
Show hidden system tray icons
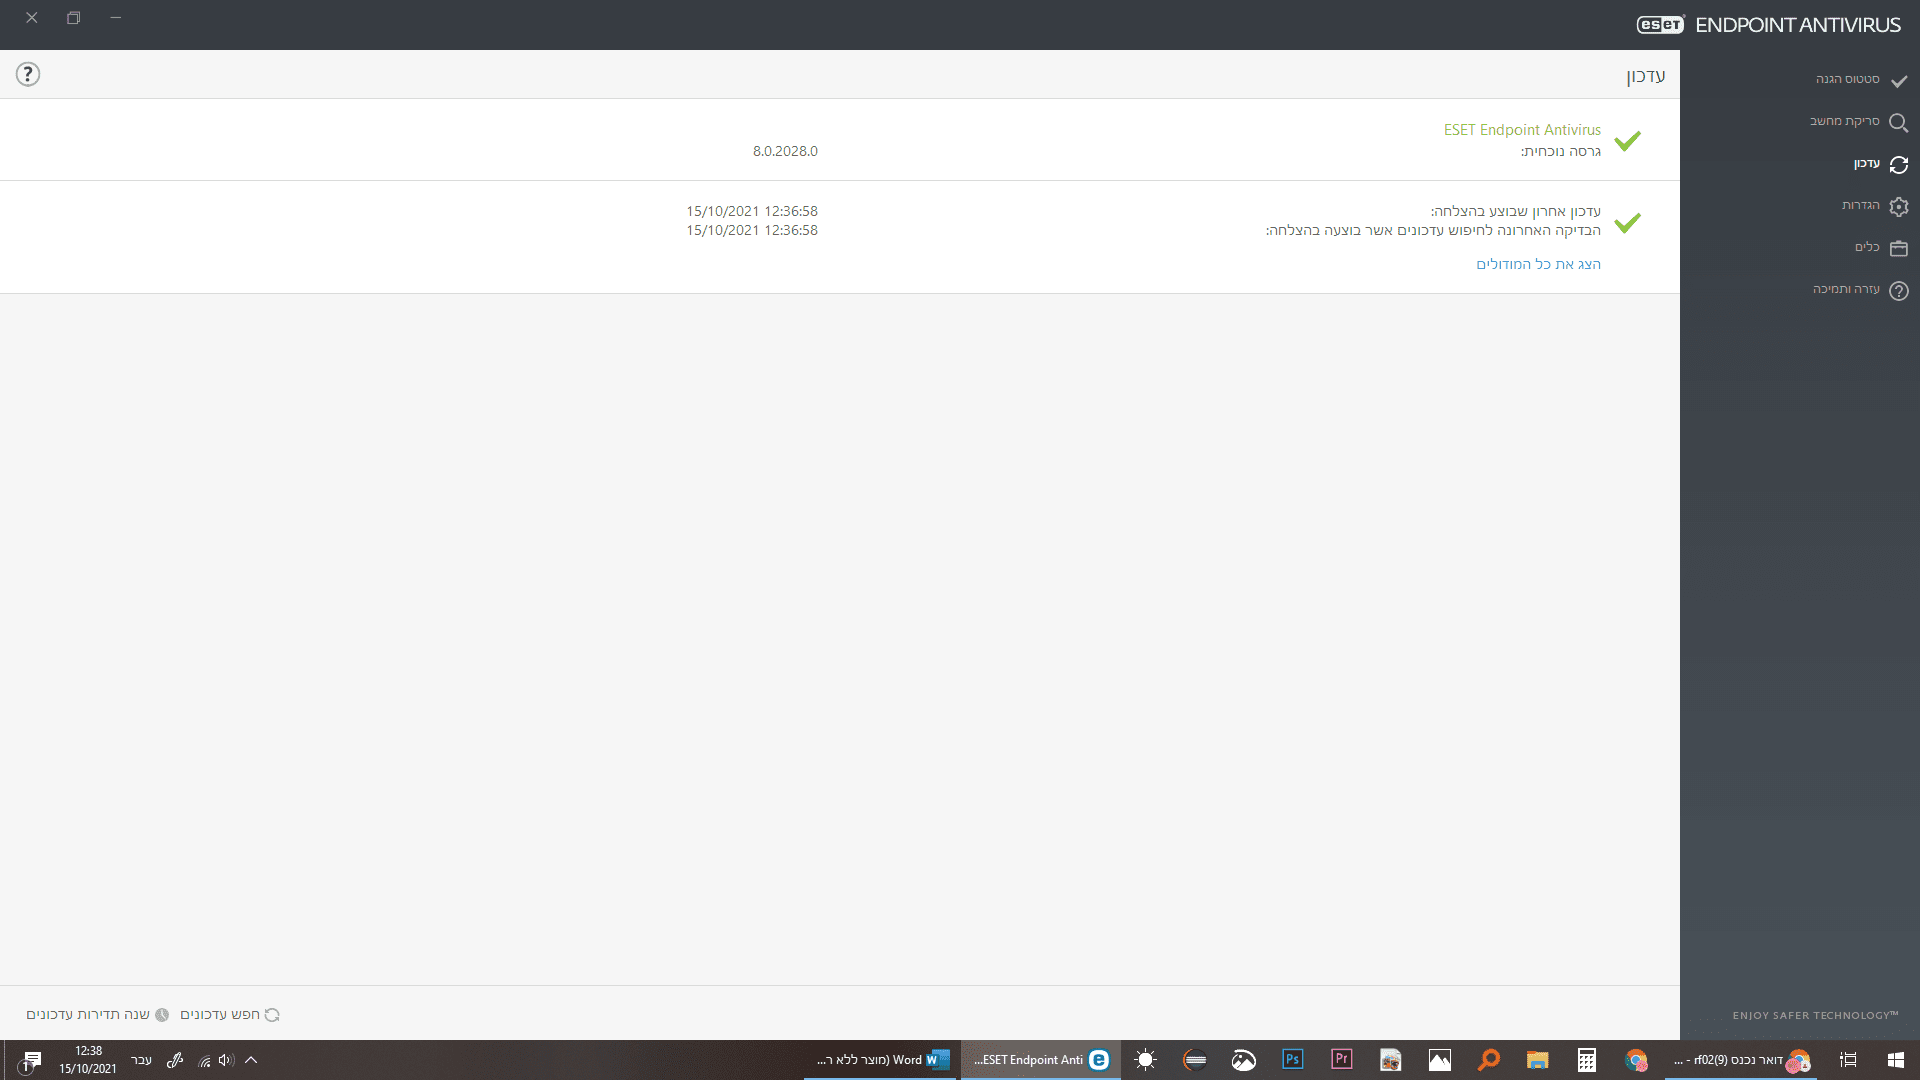(x=251, y=1060)
